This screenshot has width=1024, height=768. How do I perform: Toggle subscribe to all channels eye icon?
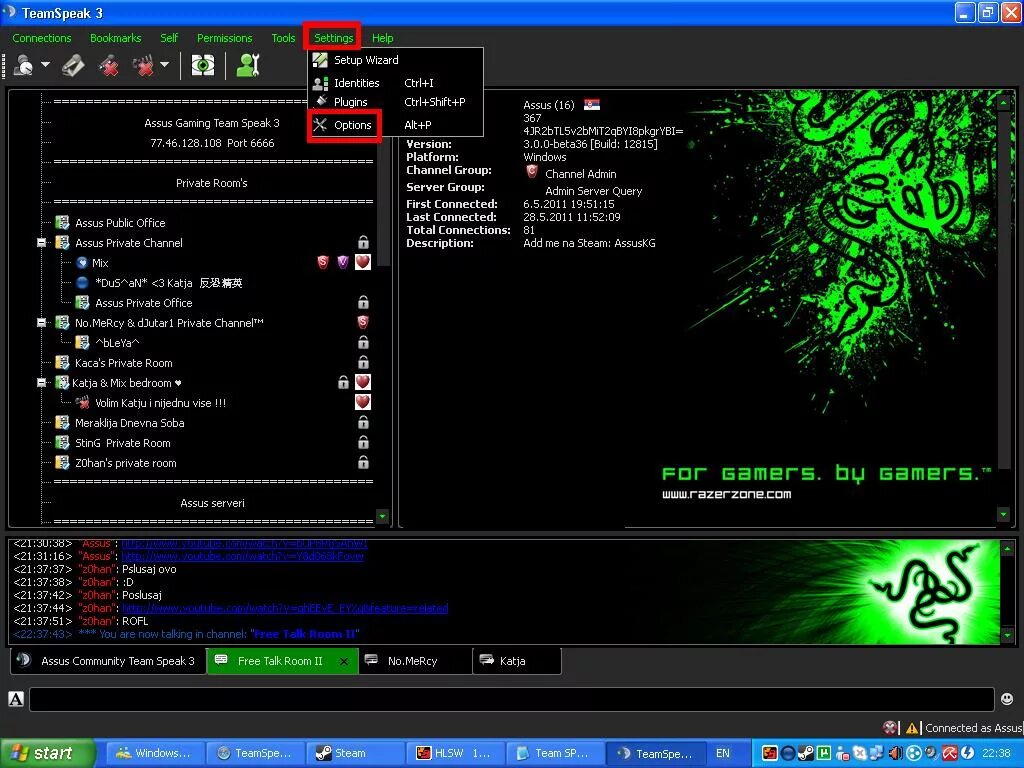point(202,65)
